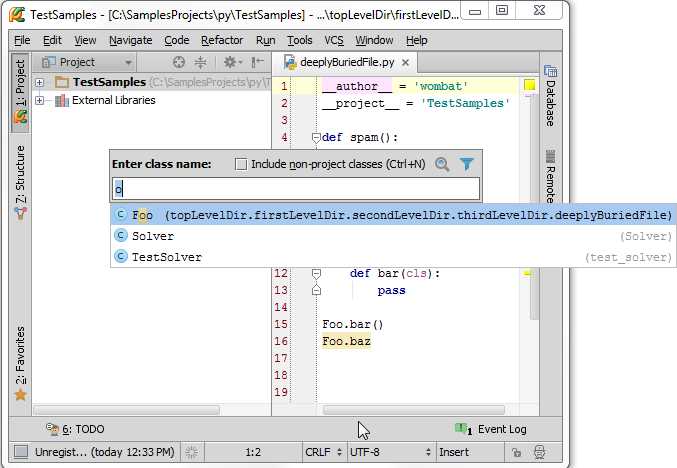Click the fold end marker on line 13
Image resolution: width=677 pixels, height=468 pixels.
pyautogui.click(x=316, y=290)
